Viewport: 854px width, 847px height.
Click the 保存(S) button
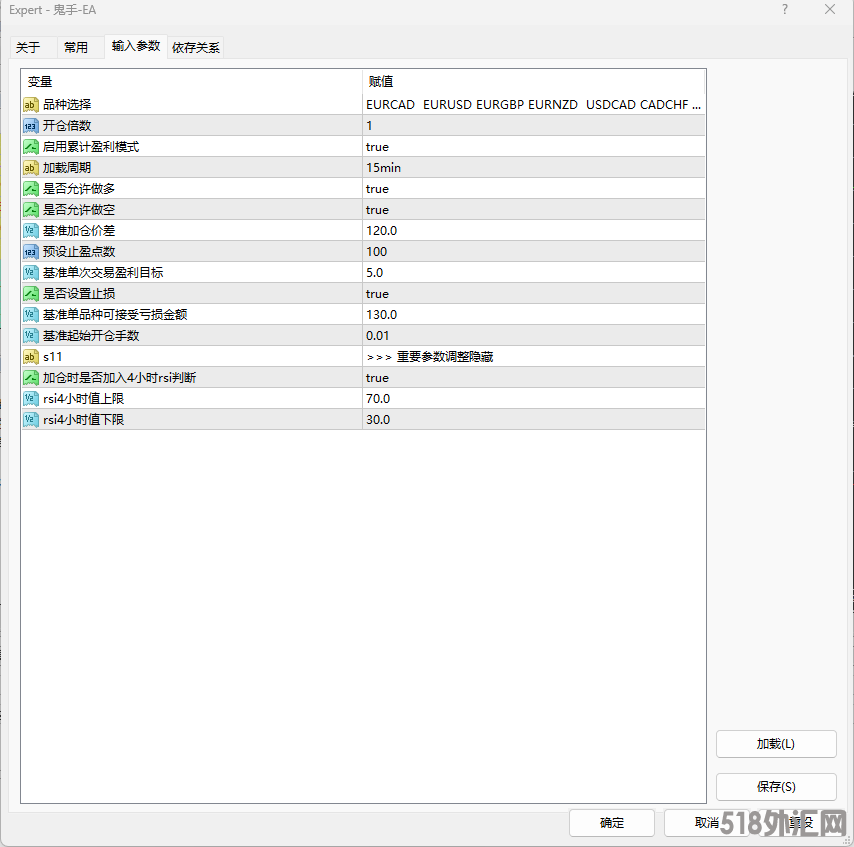coord(776,787)
